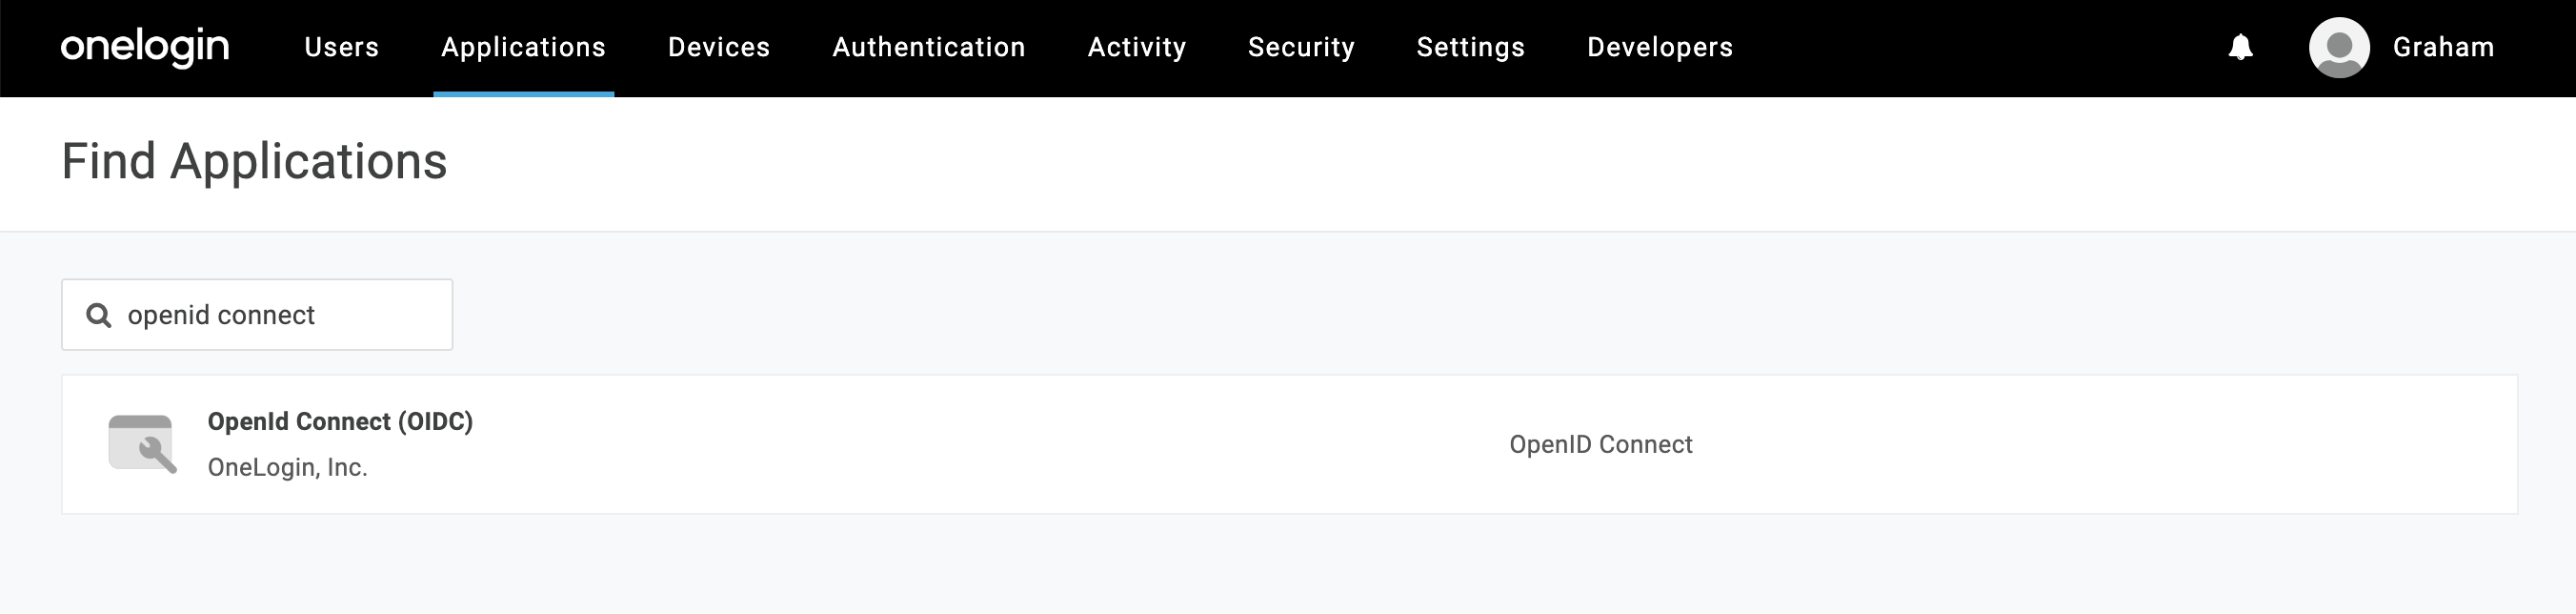The width and height of the screenshot is (2576, 614).
Task: Click the OpenId Connect app icon
Action: coord(142,443)
